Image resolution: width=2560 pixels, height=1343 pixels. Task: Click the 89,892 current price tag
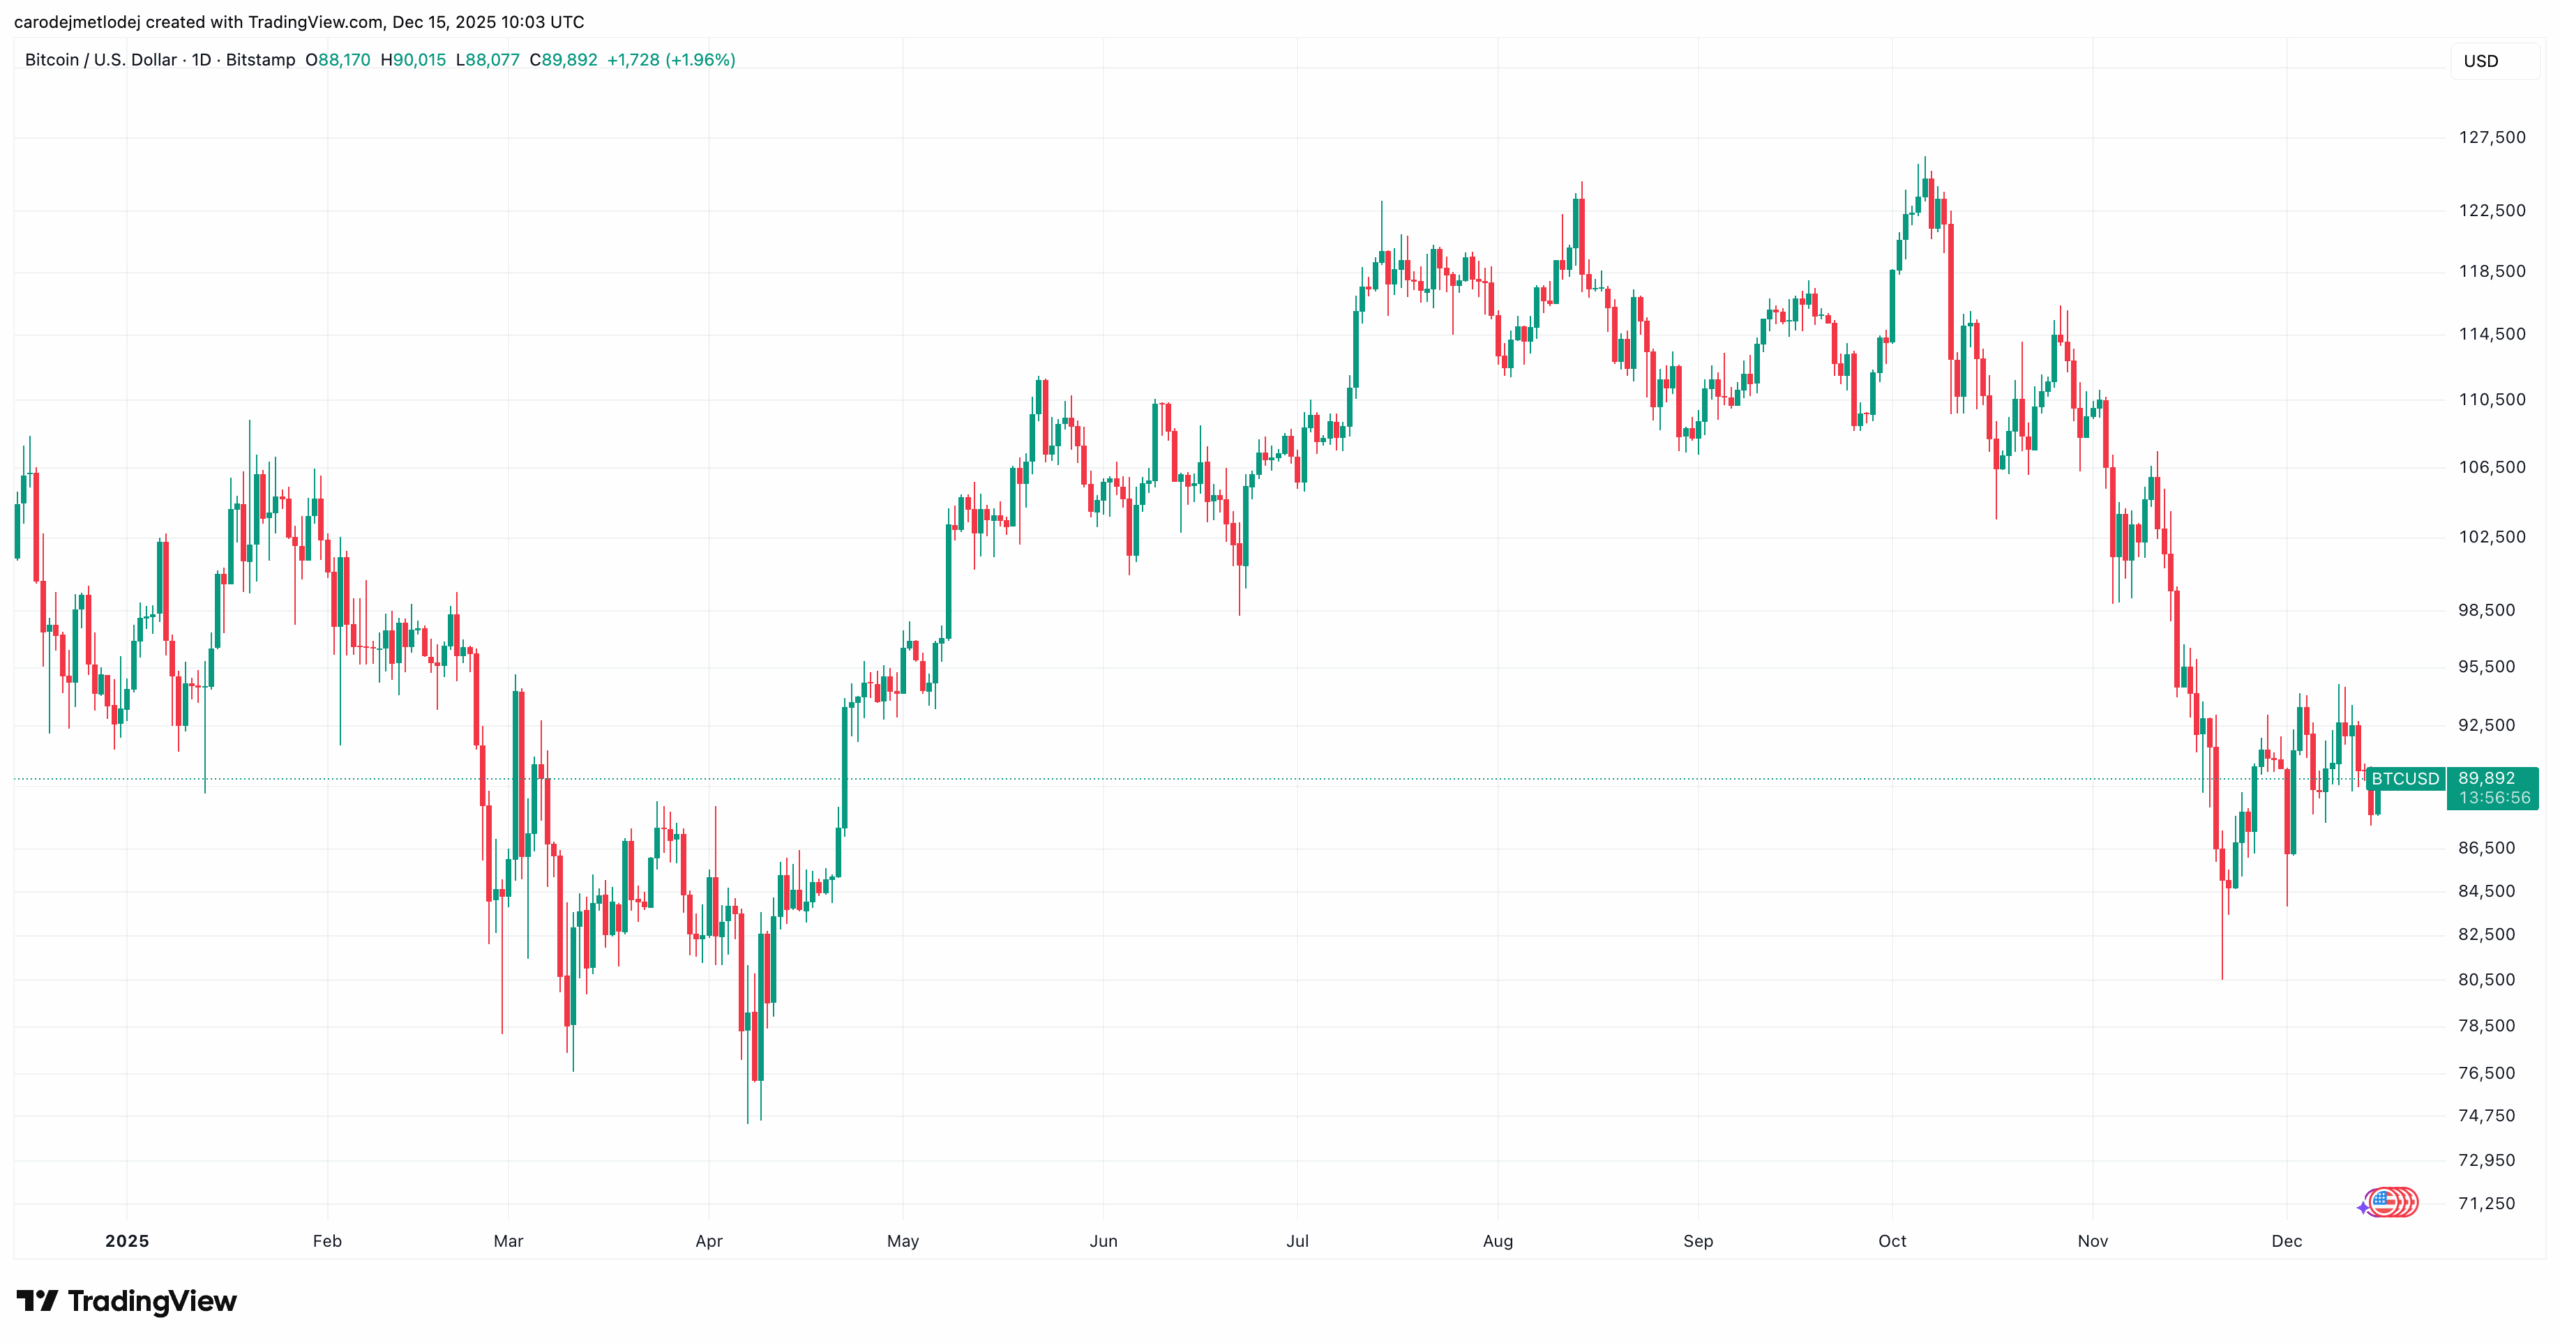2486,778
